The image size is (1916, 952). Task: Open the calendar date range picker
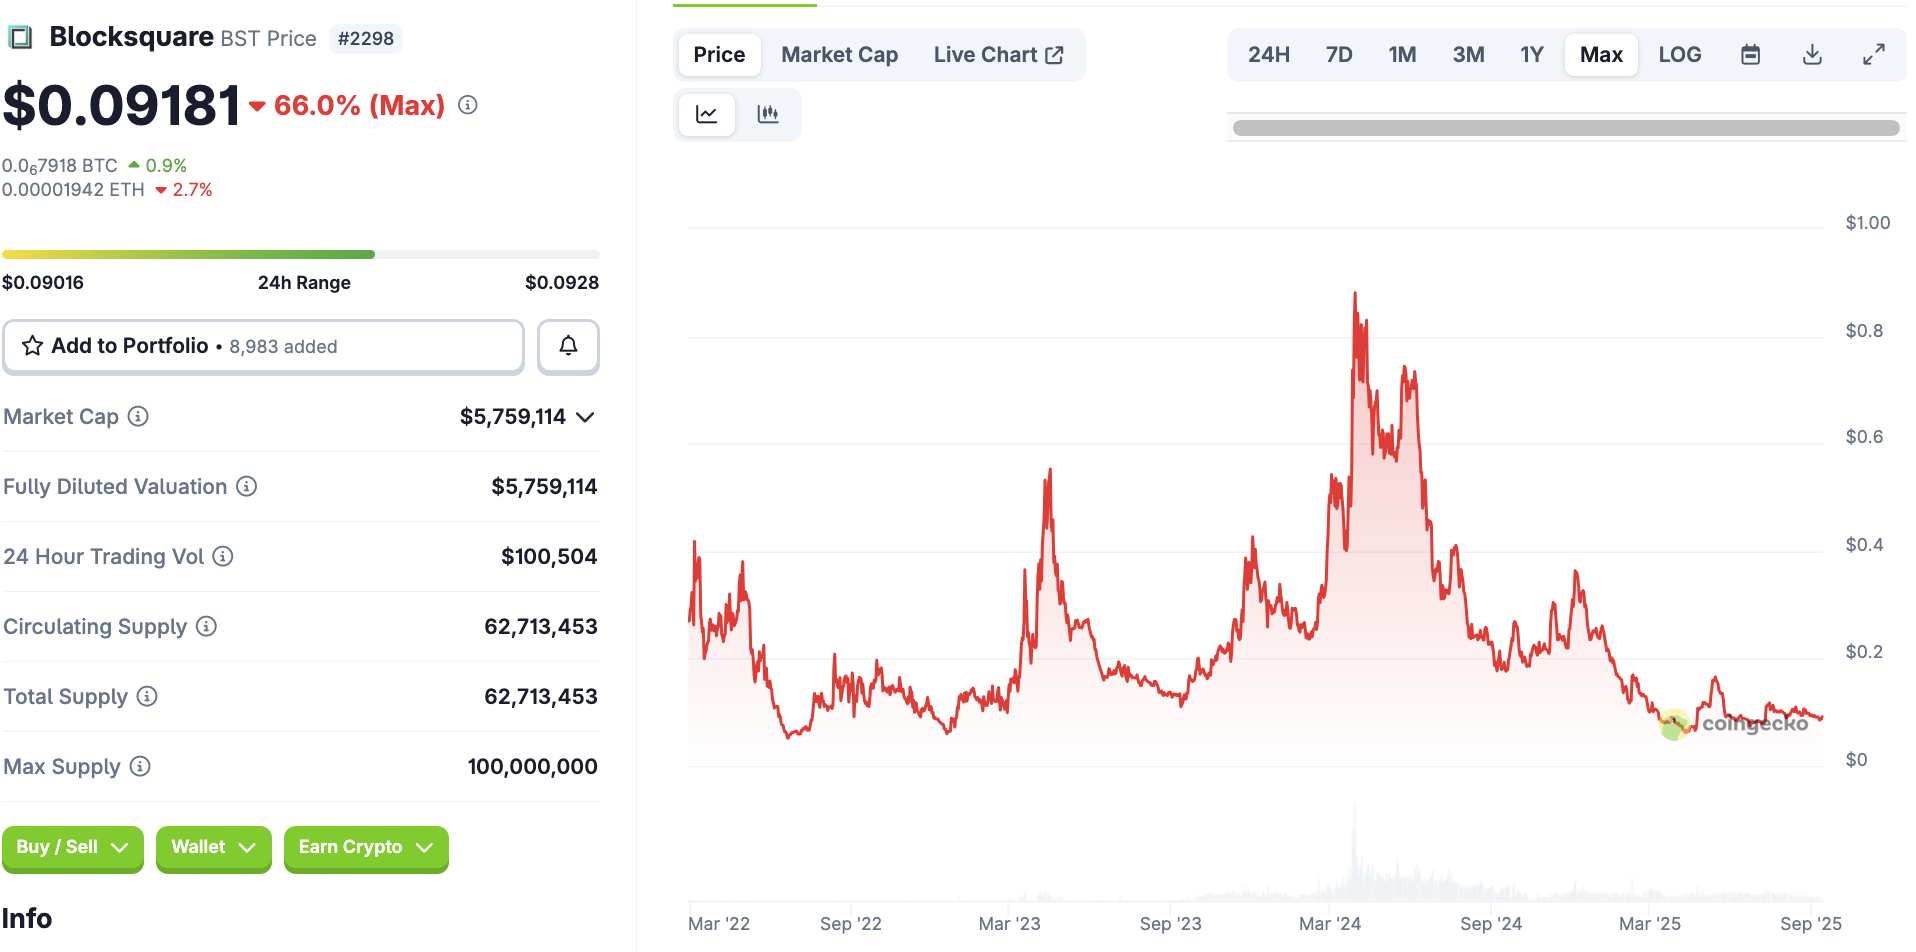pos(1750,55)
